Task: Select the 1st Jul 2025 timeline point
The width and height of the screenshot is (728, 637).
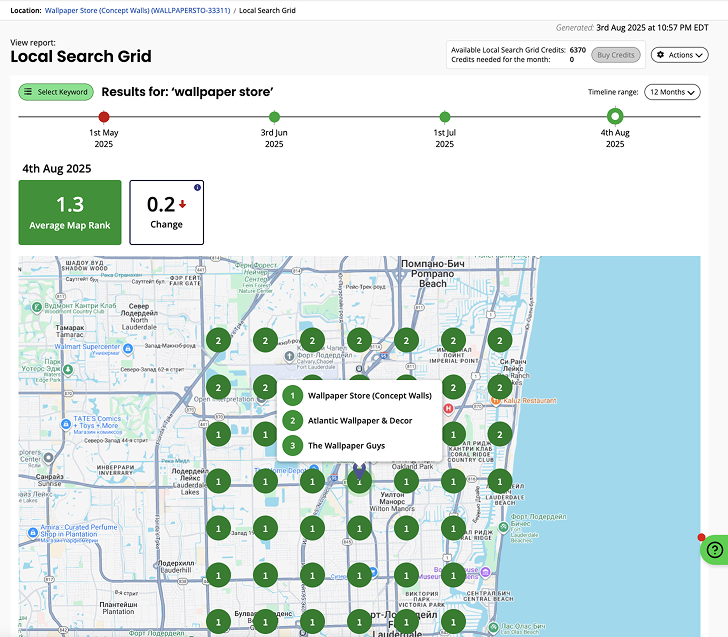Action: click(x=444, y=117)
